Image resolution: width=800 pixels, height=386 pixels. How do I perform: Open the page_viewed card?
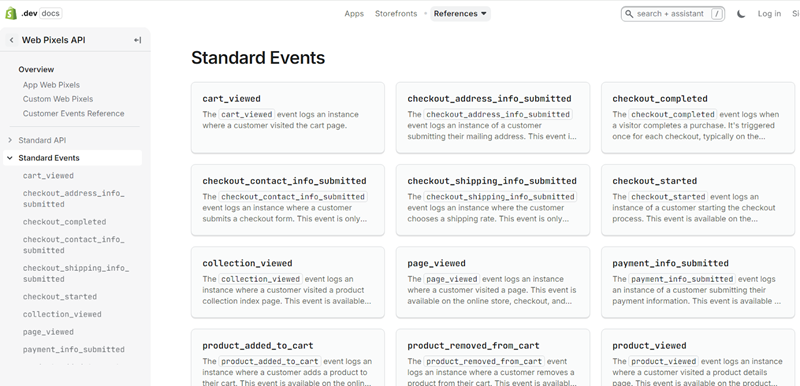pos(493,282)
